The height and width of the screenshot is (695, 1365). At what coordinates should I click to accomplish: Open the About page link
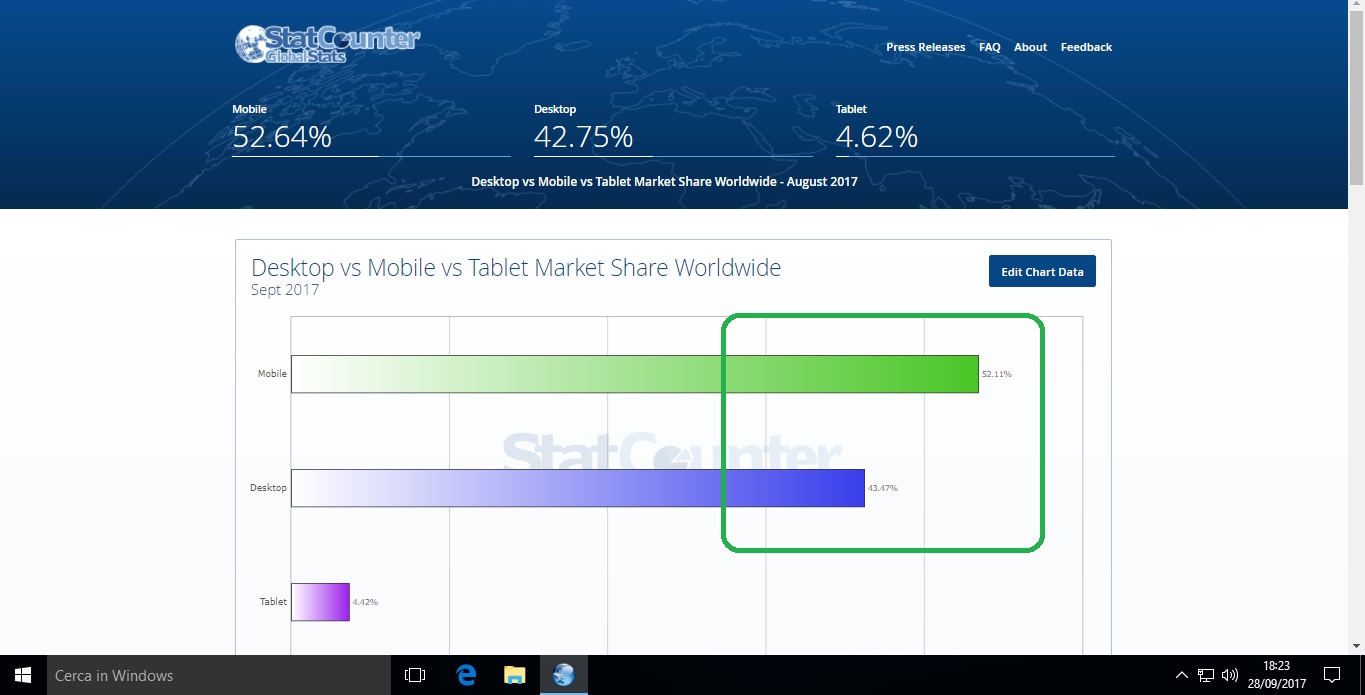(1030, 47)
